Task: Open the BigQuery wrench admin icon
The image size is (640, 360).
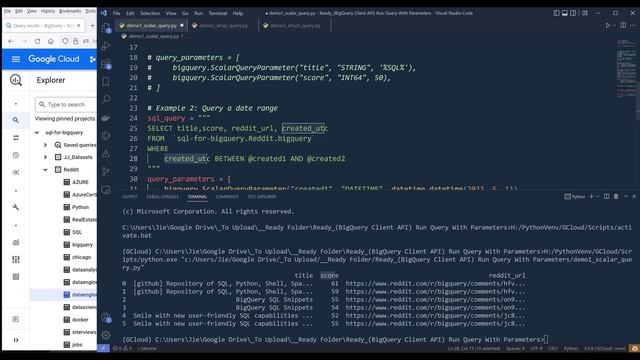Action: click(16, 207)
